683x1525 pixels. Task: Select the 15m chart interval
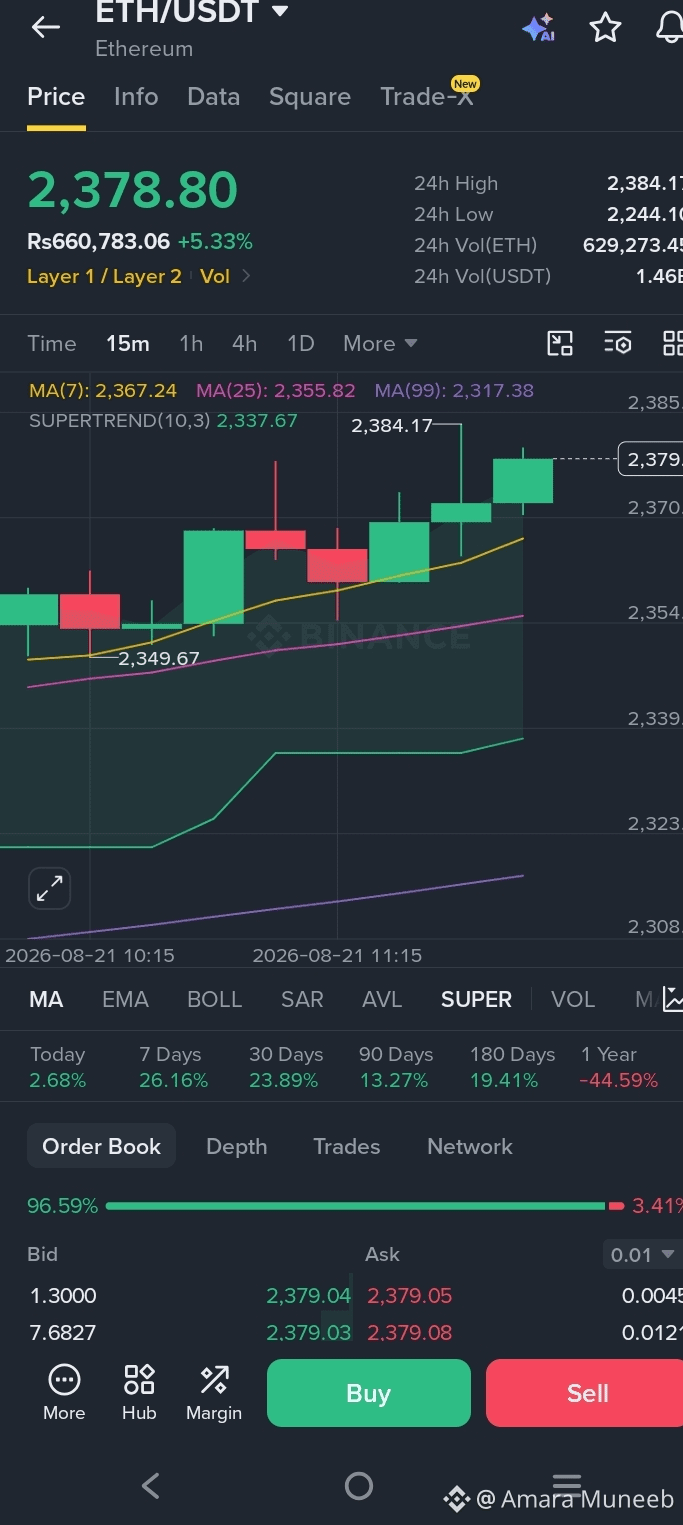[x=128, y=343]
